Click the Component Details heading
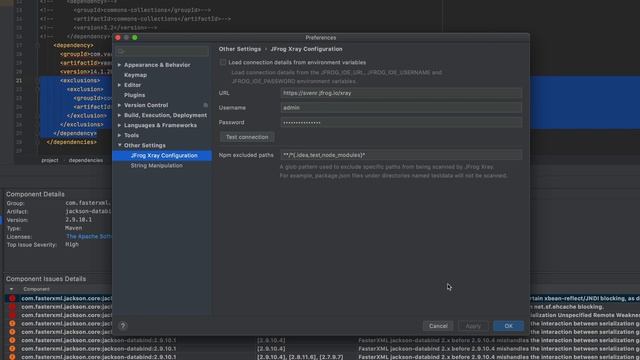 point(35,194)
